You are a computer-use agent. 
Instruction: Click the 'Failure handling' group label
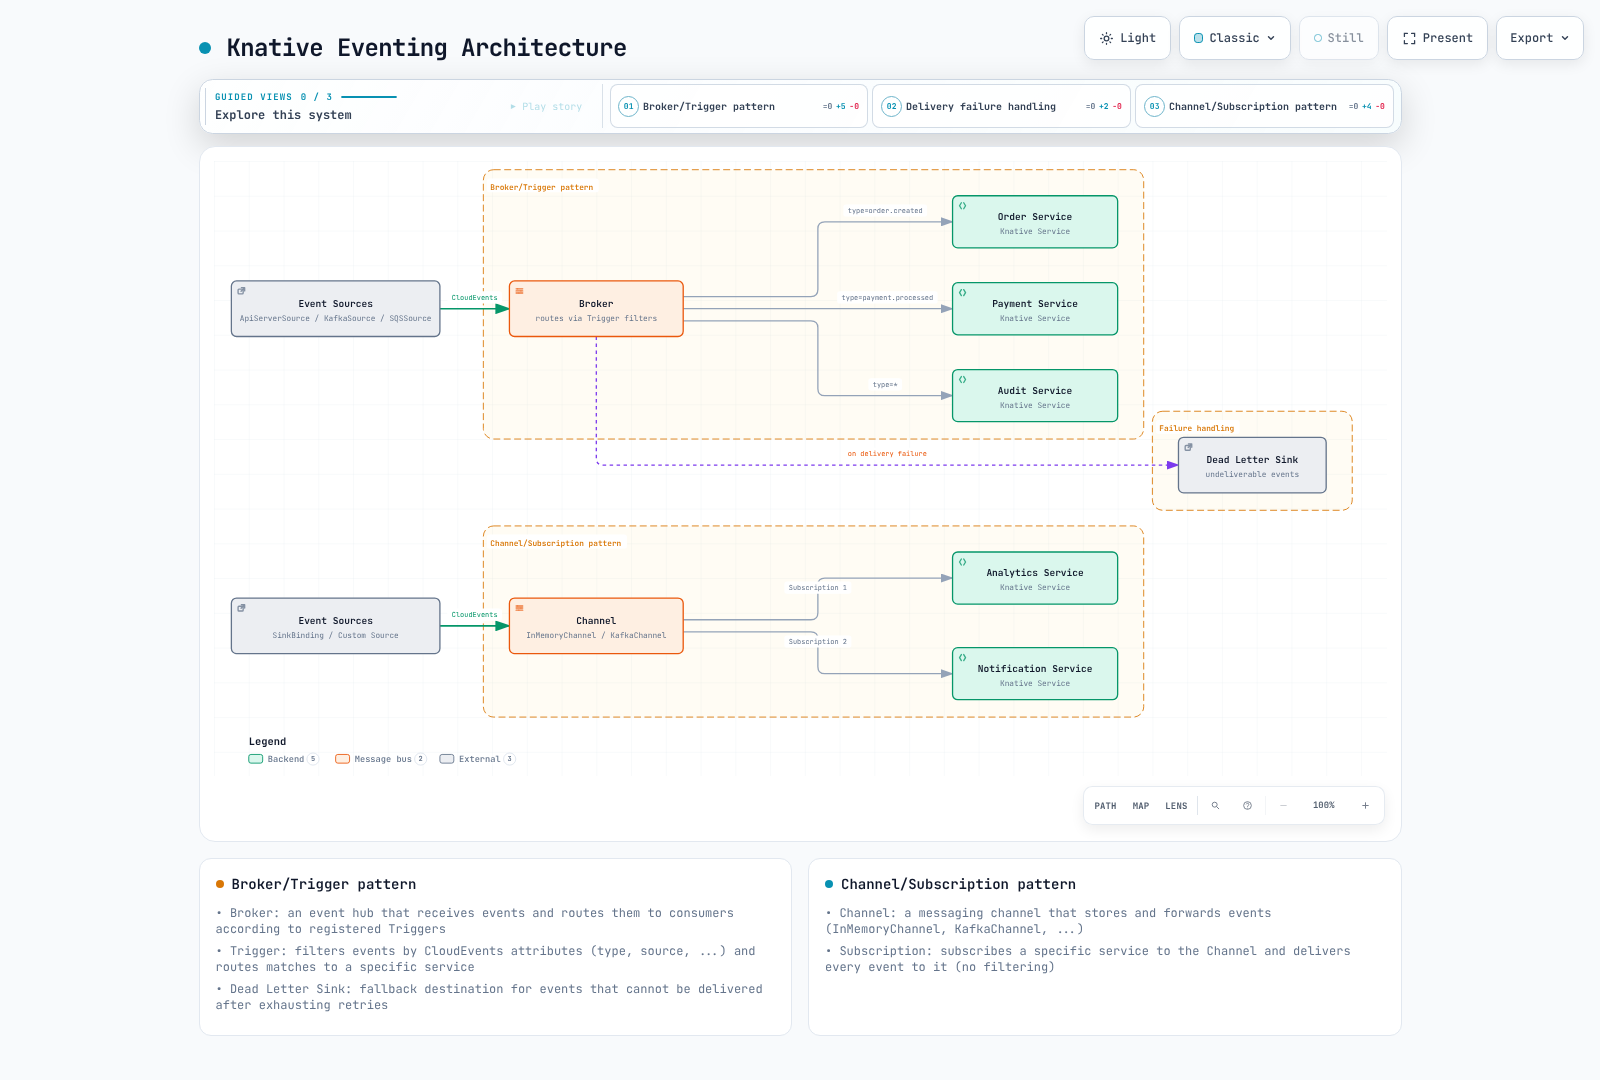[1197, 428]
